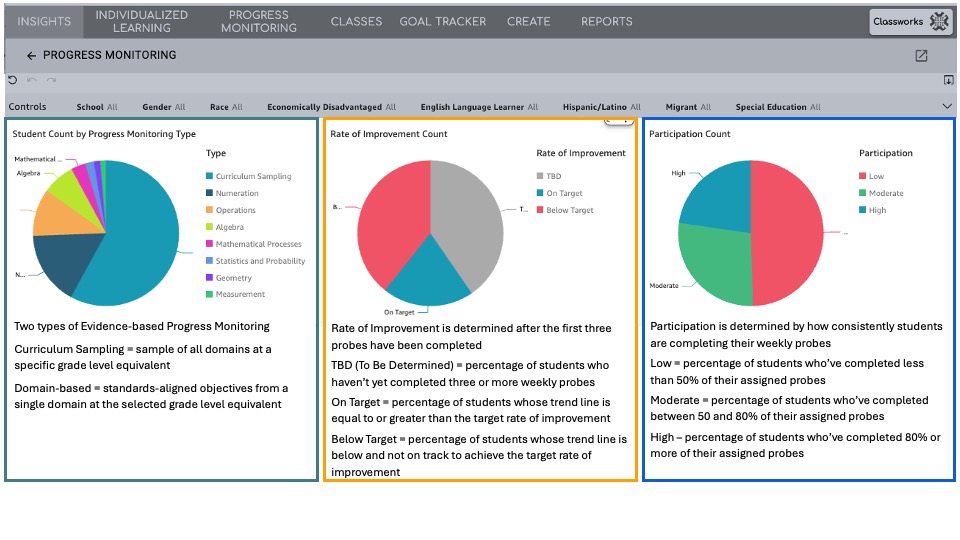Select the Progress Monitoring tab
This screenshot has width=960, height=540.
(258, 21)
